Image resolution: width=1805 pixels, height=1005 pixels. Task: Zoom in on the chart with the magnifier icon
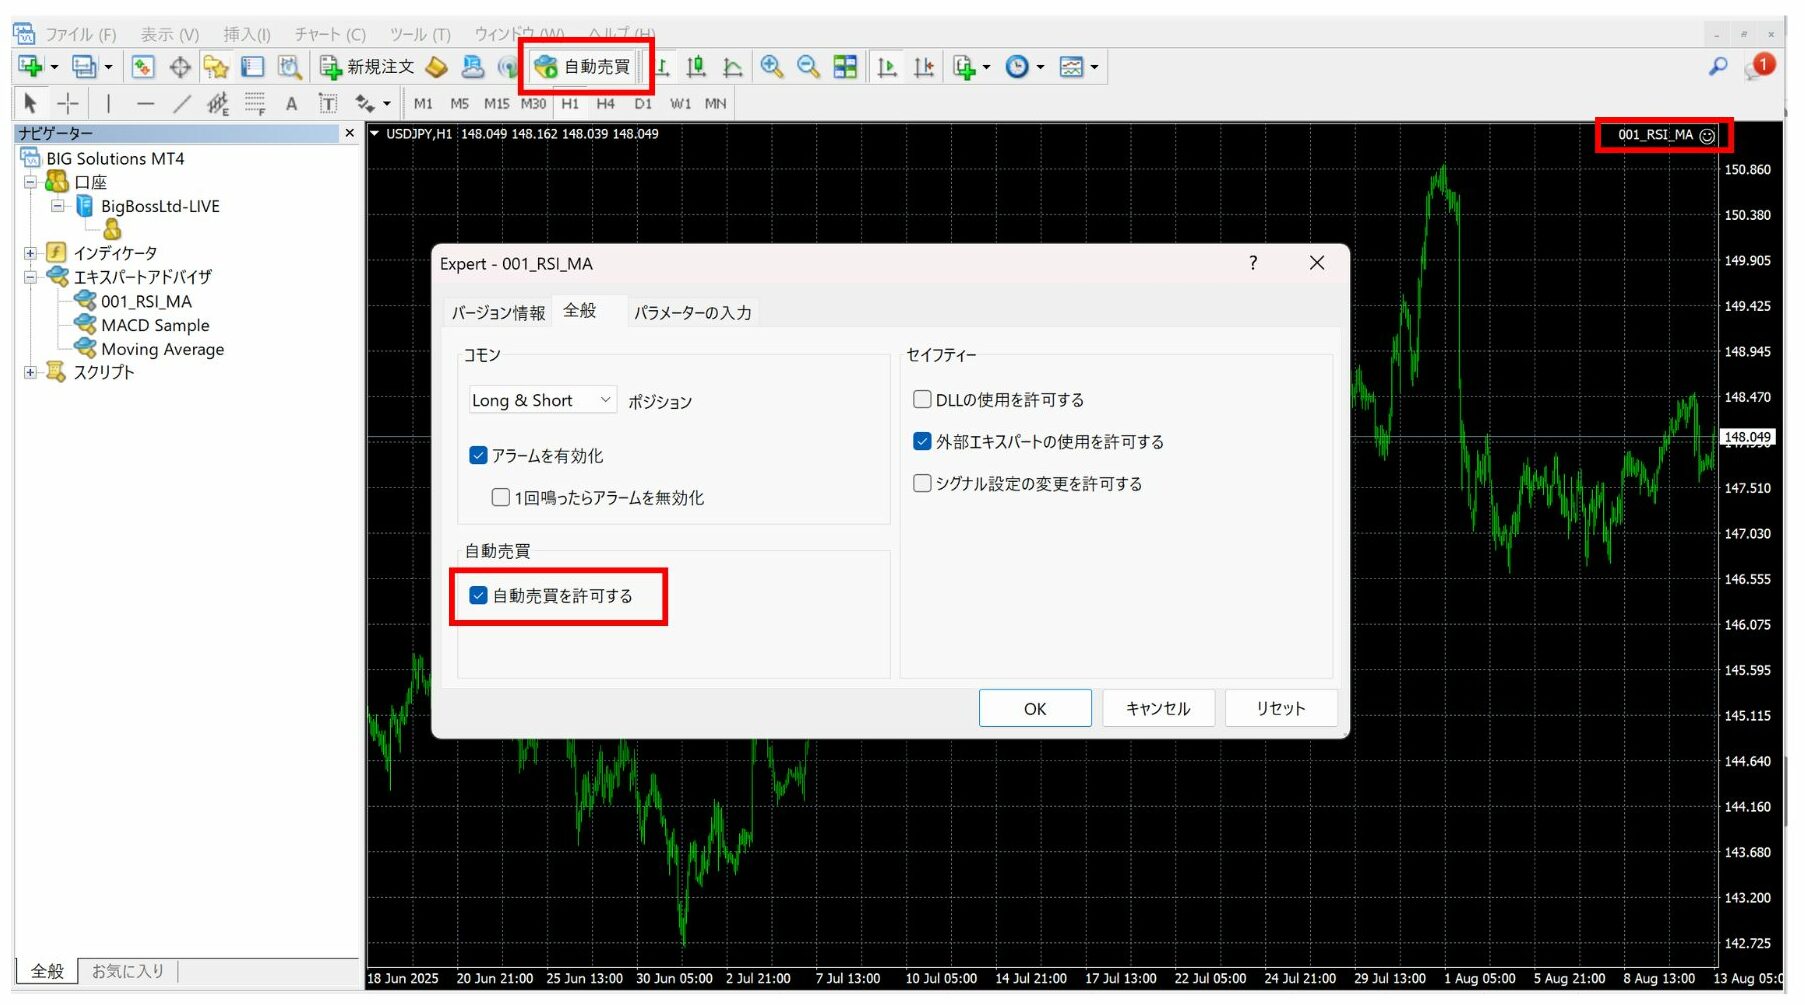[x=771, y=67]
